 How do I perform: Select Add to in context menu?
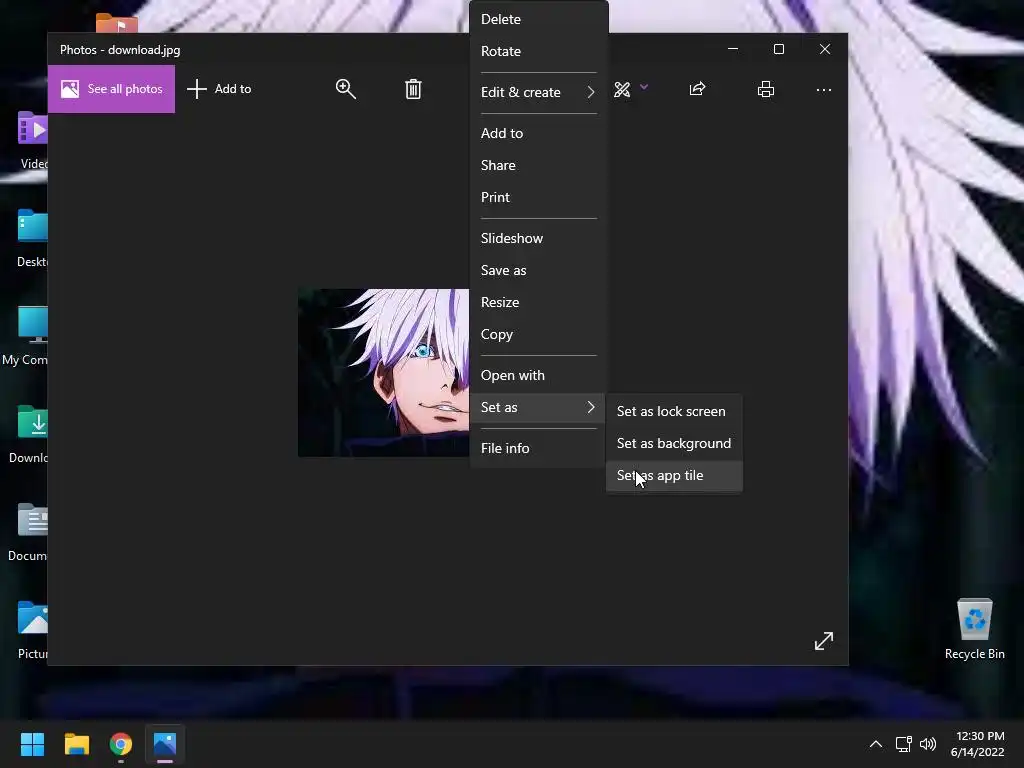(x=539, y=133)
